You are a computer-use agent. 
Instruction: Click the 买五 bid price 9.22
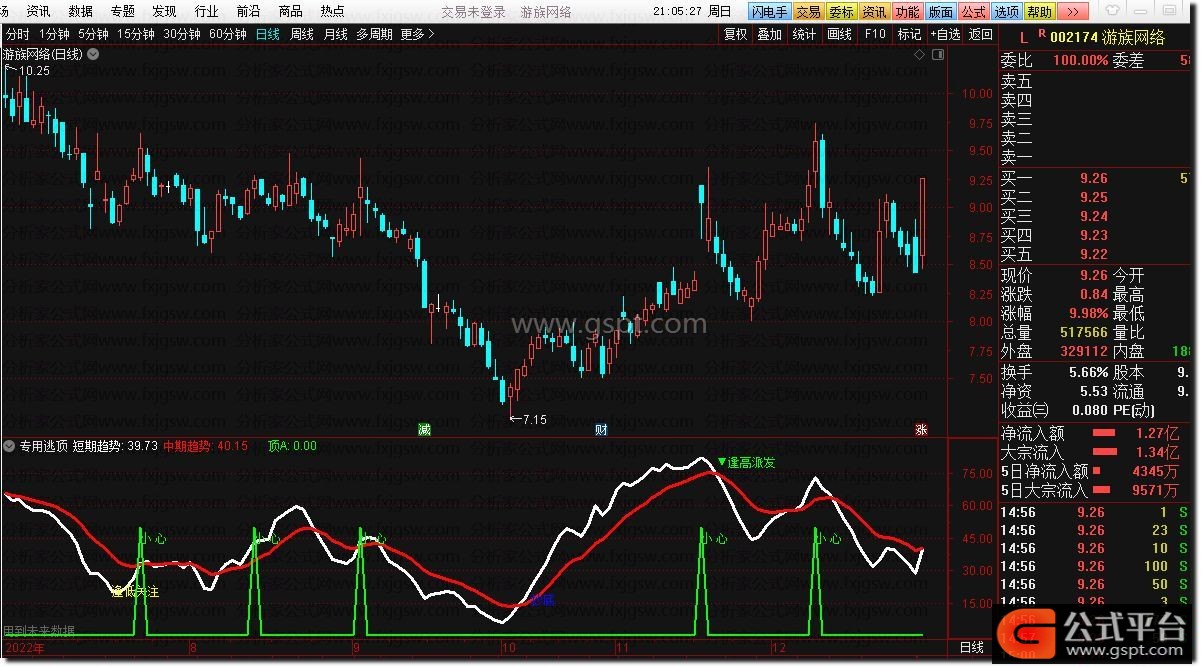(1094, 255)
